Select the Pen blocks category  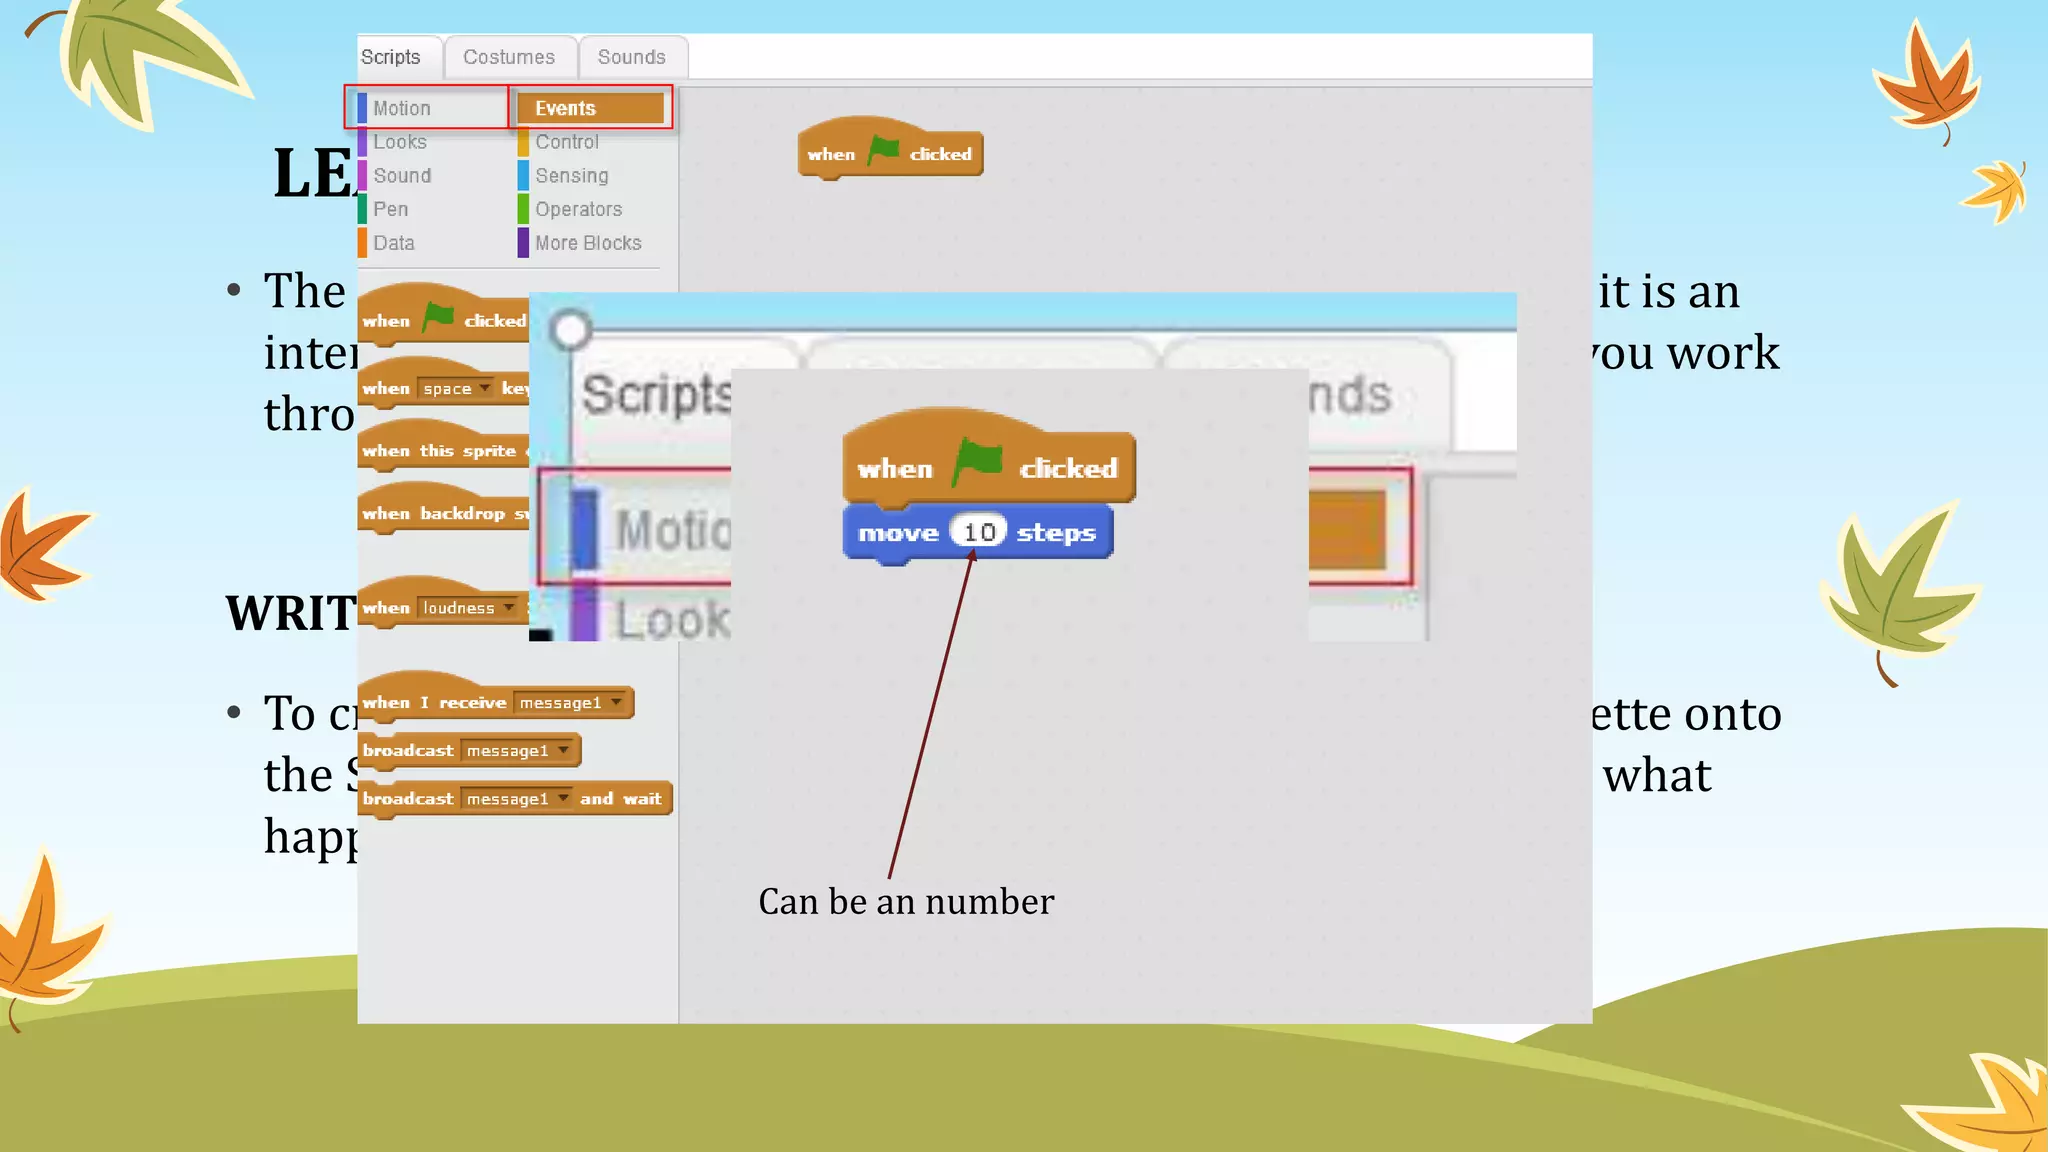(390, 209)
